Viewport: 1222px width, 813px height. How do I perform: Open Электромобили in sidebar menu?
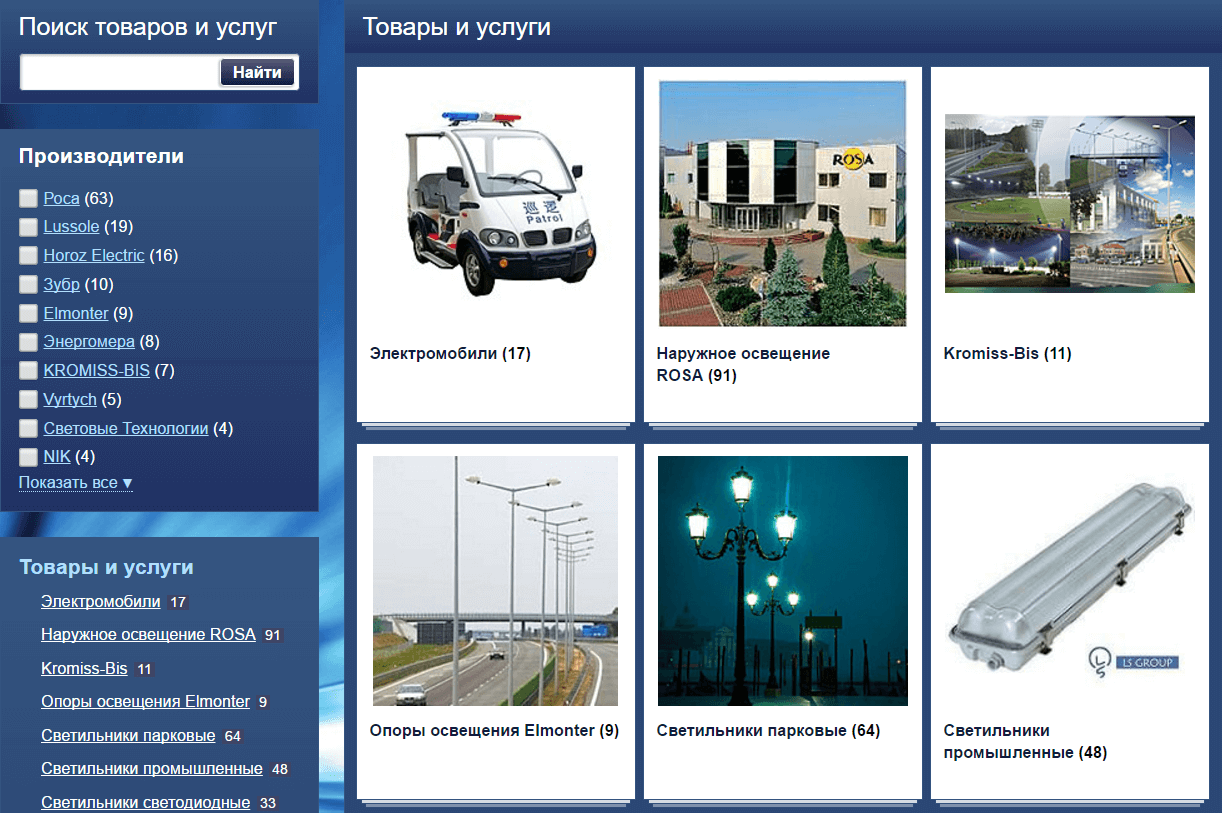click(100, 601)
